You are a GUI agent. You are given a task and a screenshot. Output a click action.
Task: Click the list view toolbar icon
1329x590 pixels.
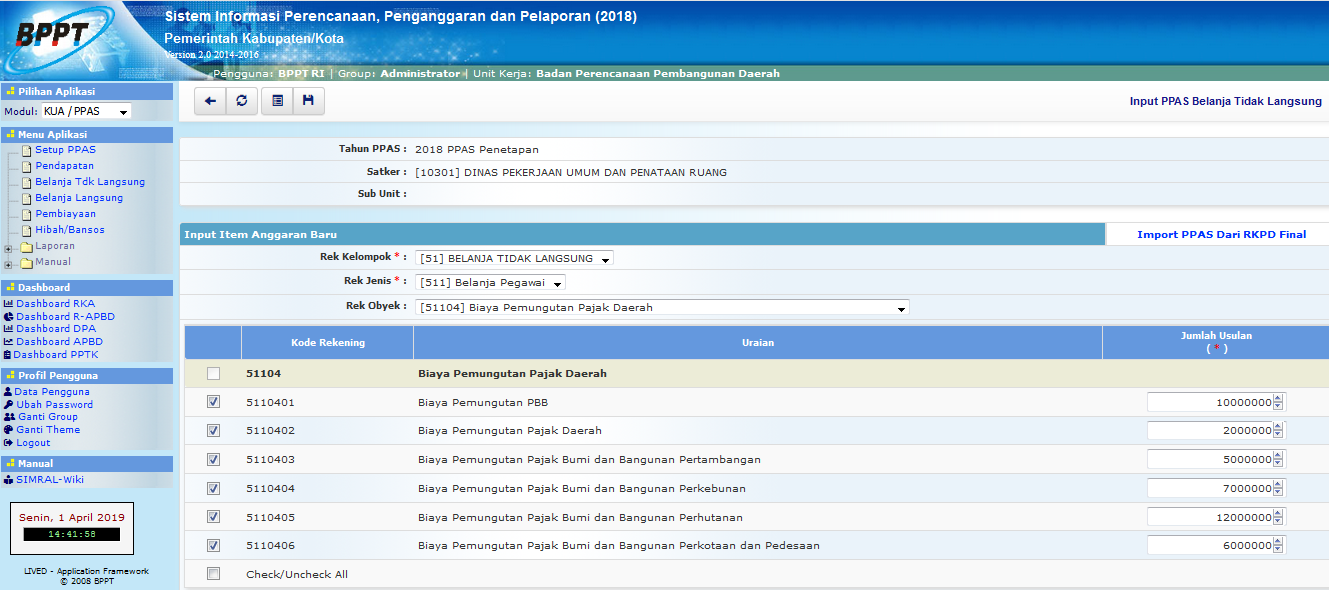(x=277, y=101)
